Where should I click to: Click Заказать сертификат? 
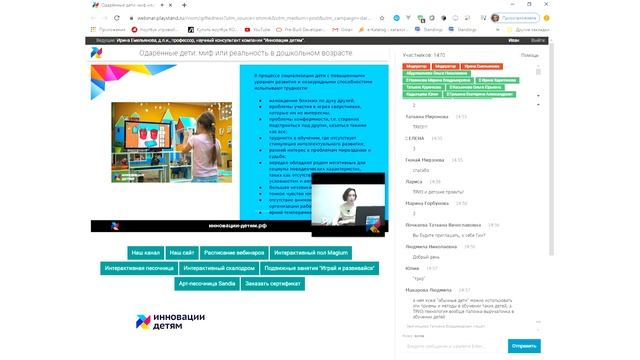[273, 284]
